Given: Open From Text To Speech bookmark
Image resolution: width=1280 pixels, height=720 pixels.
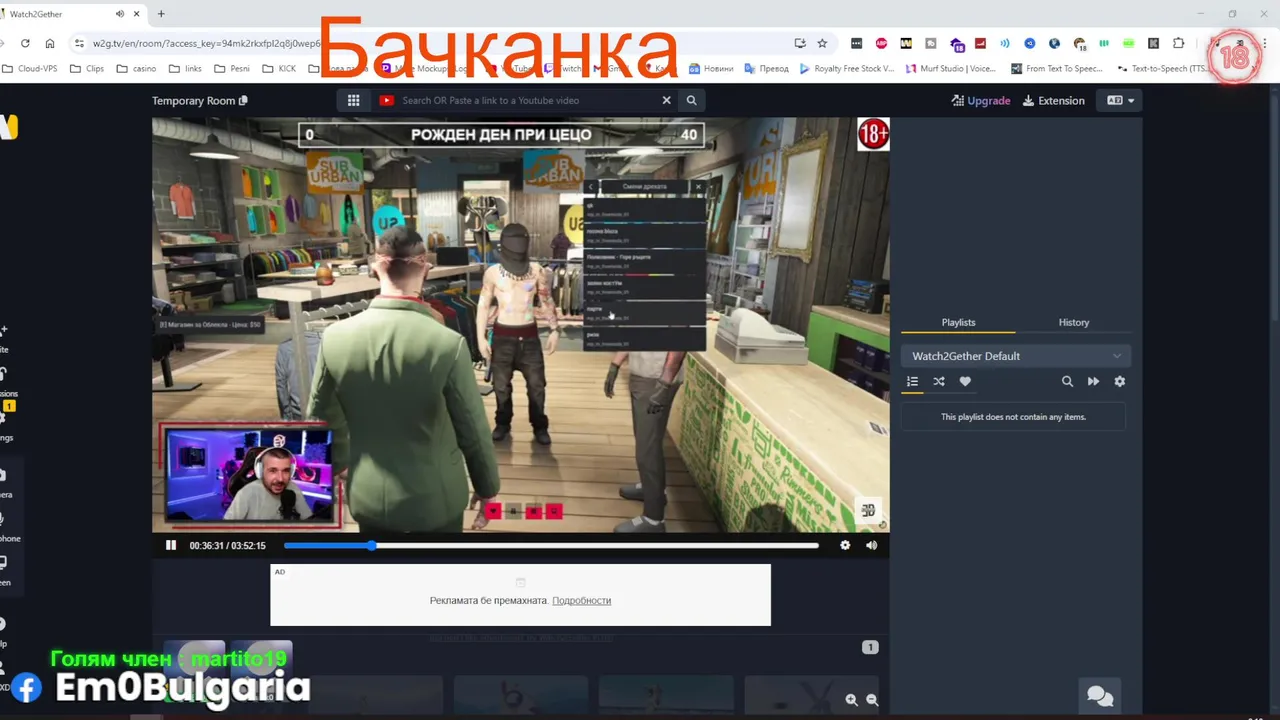Looking at the screenshot, I should pos(1056,68).
